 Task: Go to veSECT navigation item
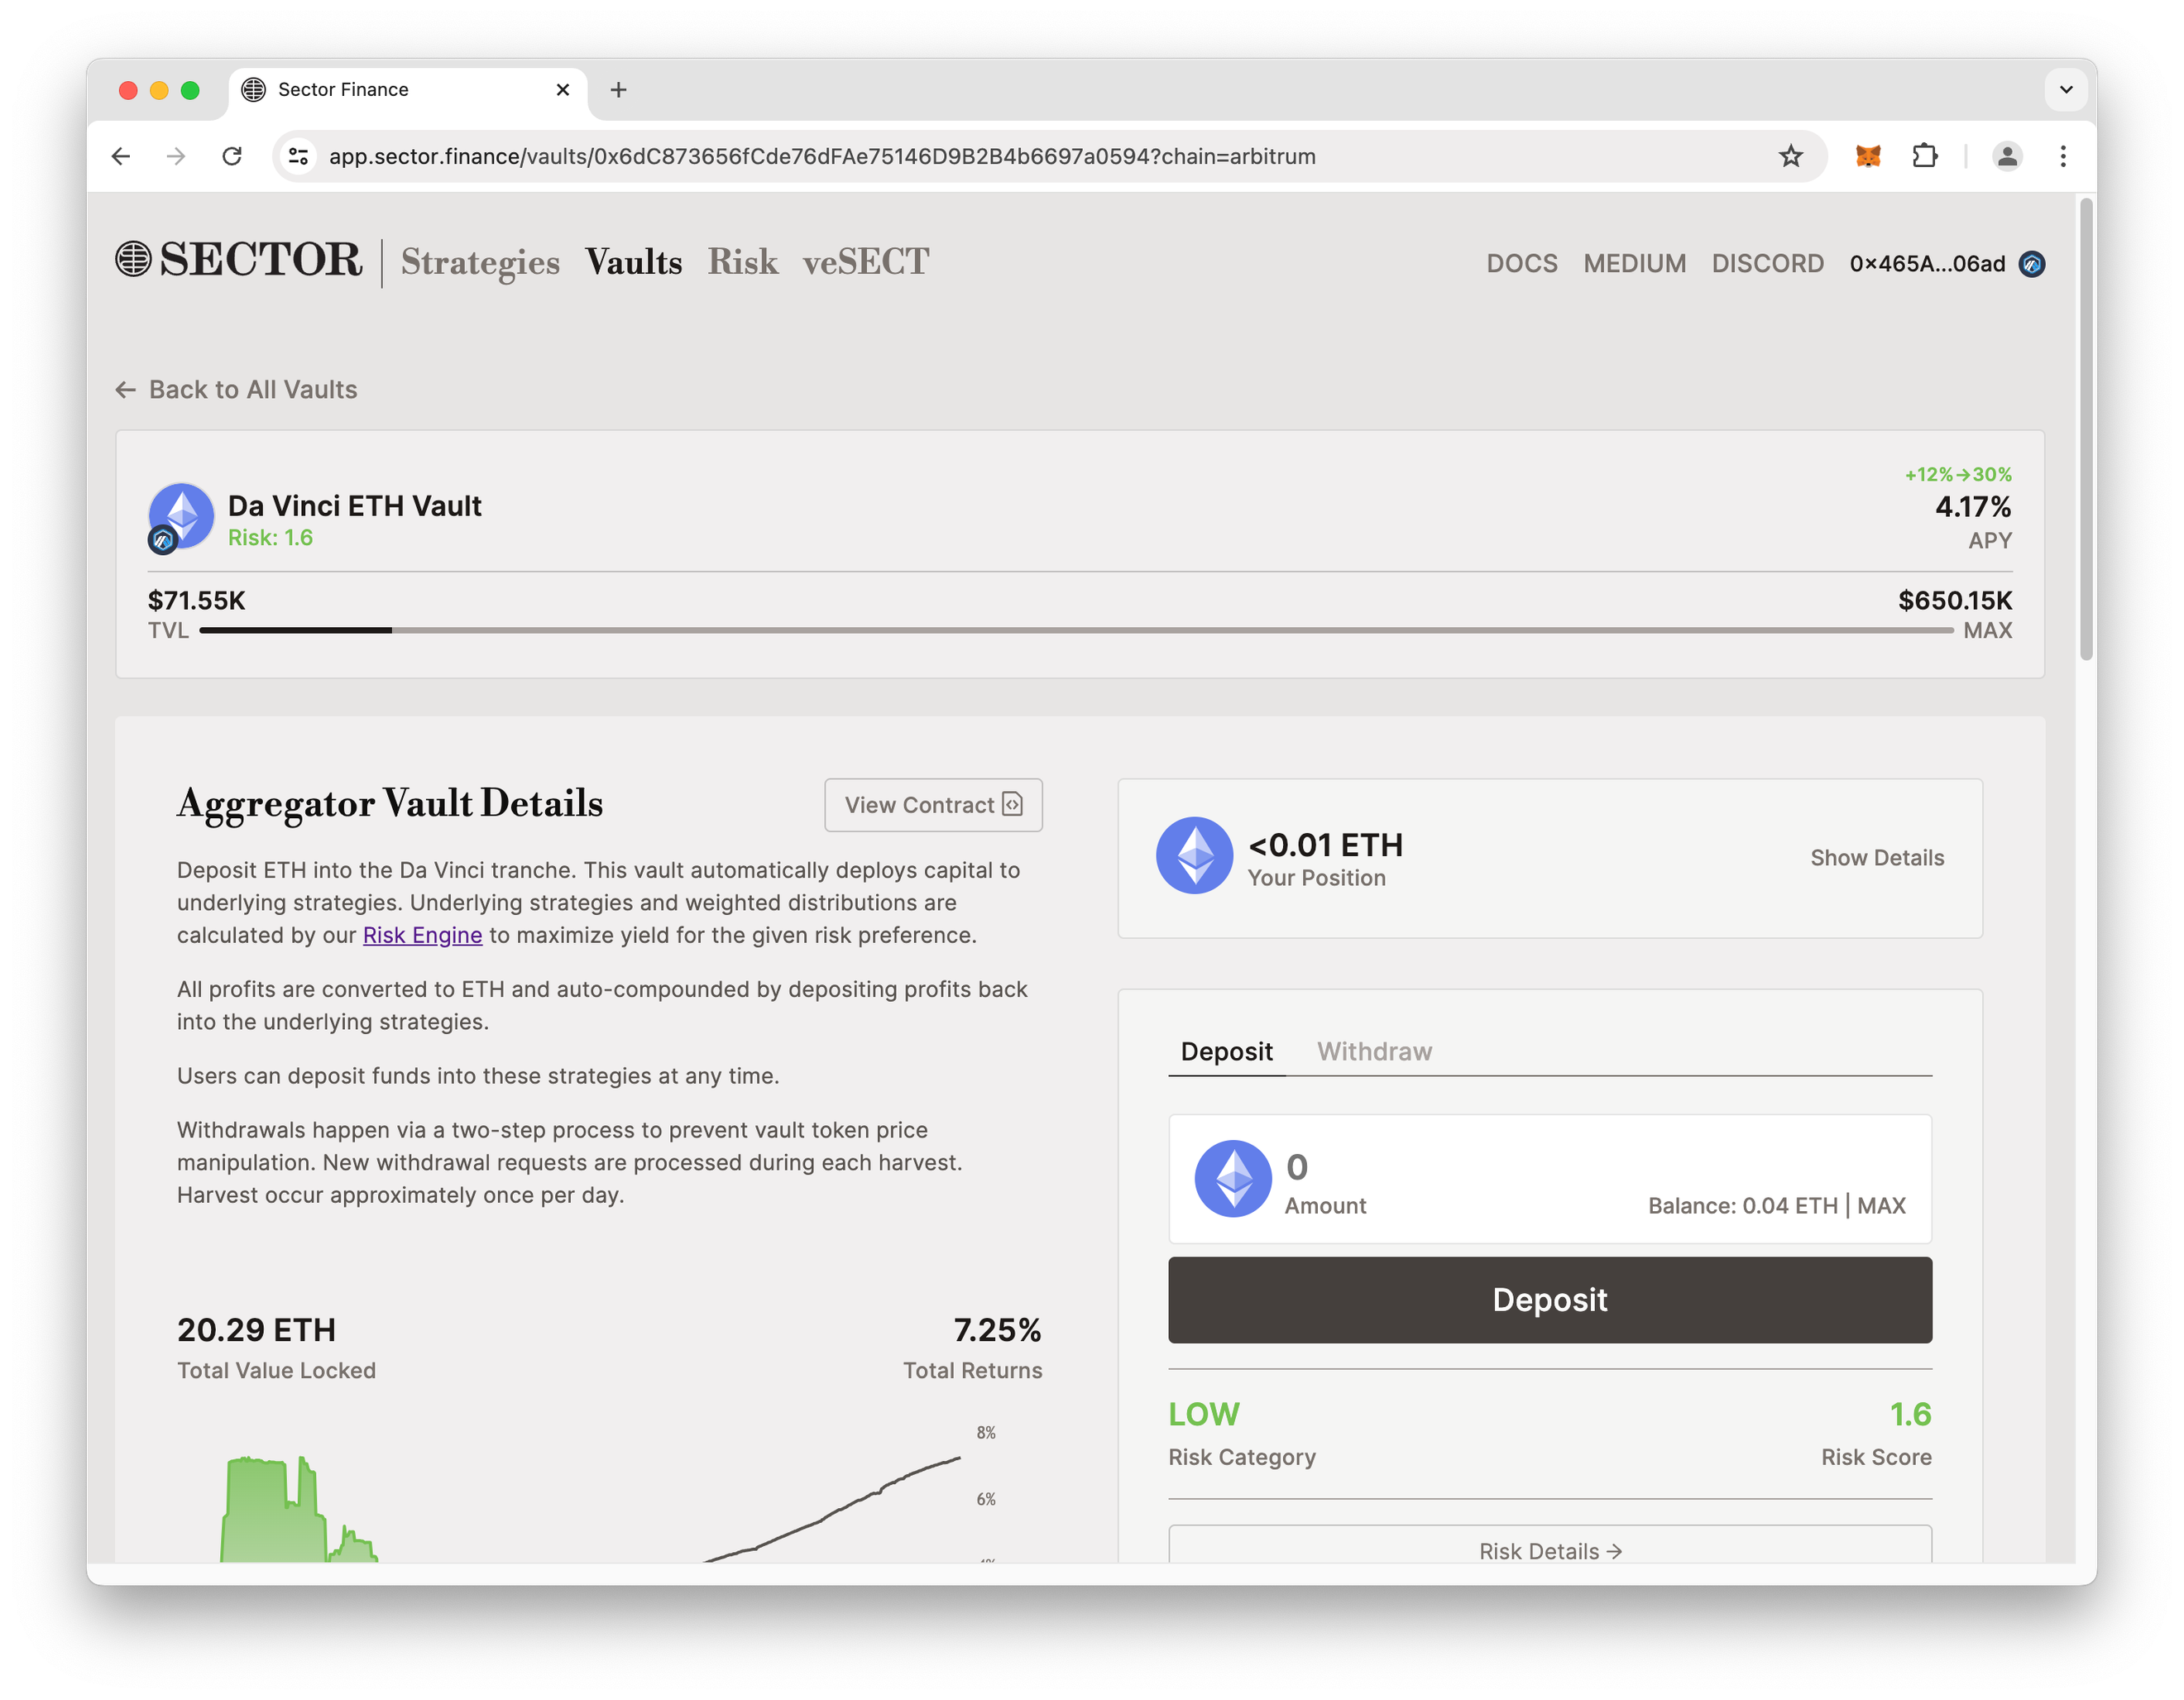coord(865,262)
